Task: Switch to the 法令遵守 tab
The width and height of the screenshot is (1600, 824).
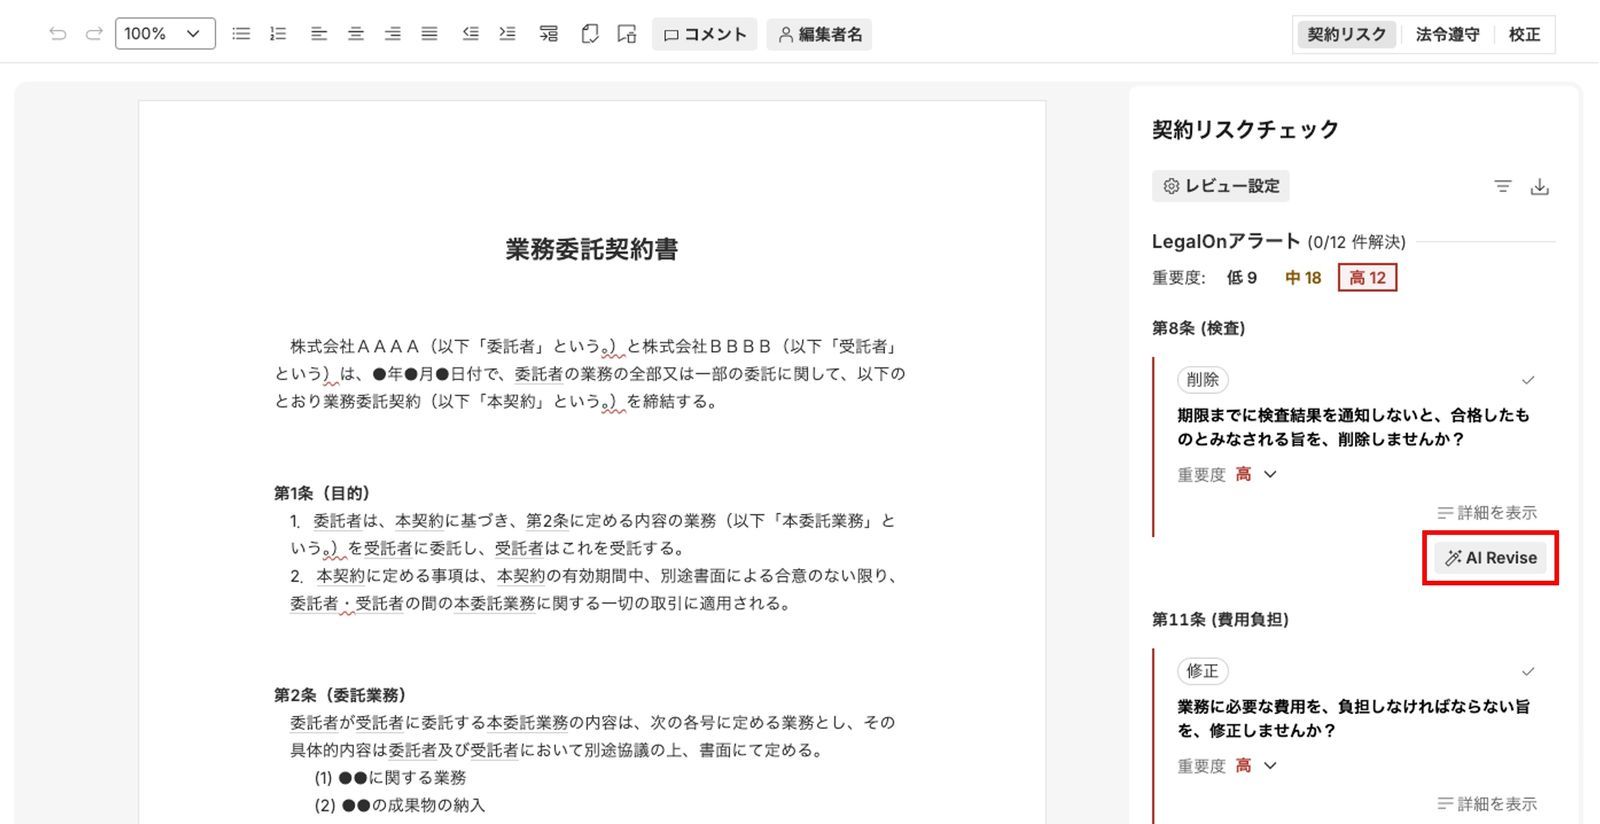Action: [1447, 34]
